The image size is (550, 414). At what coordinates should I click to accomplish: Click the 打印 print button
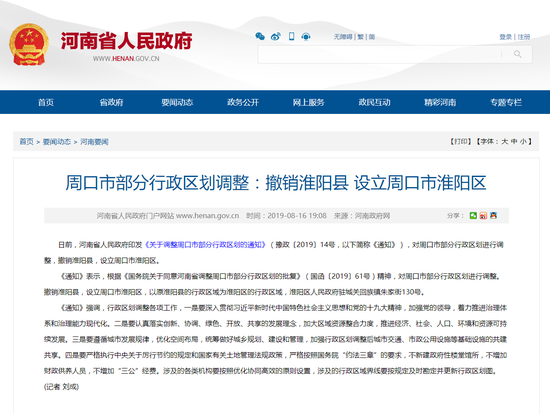point(461,141)
